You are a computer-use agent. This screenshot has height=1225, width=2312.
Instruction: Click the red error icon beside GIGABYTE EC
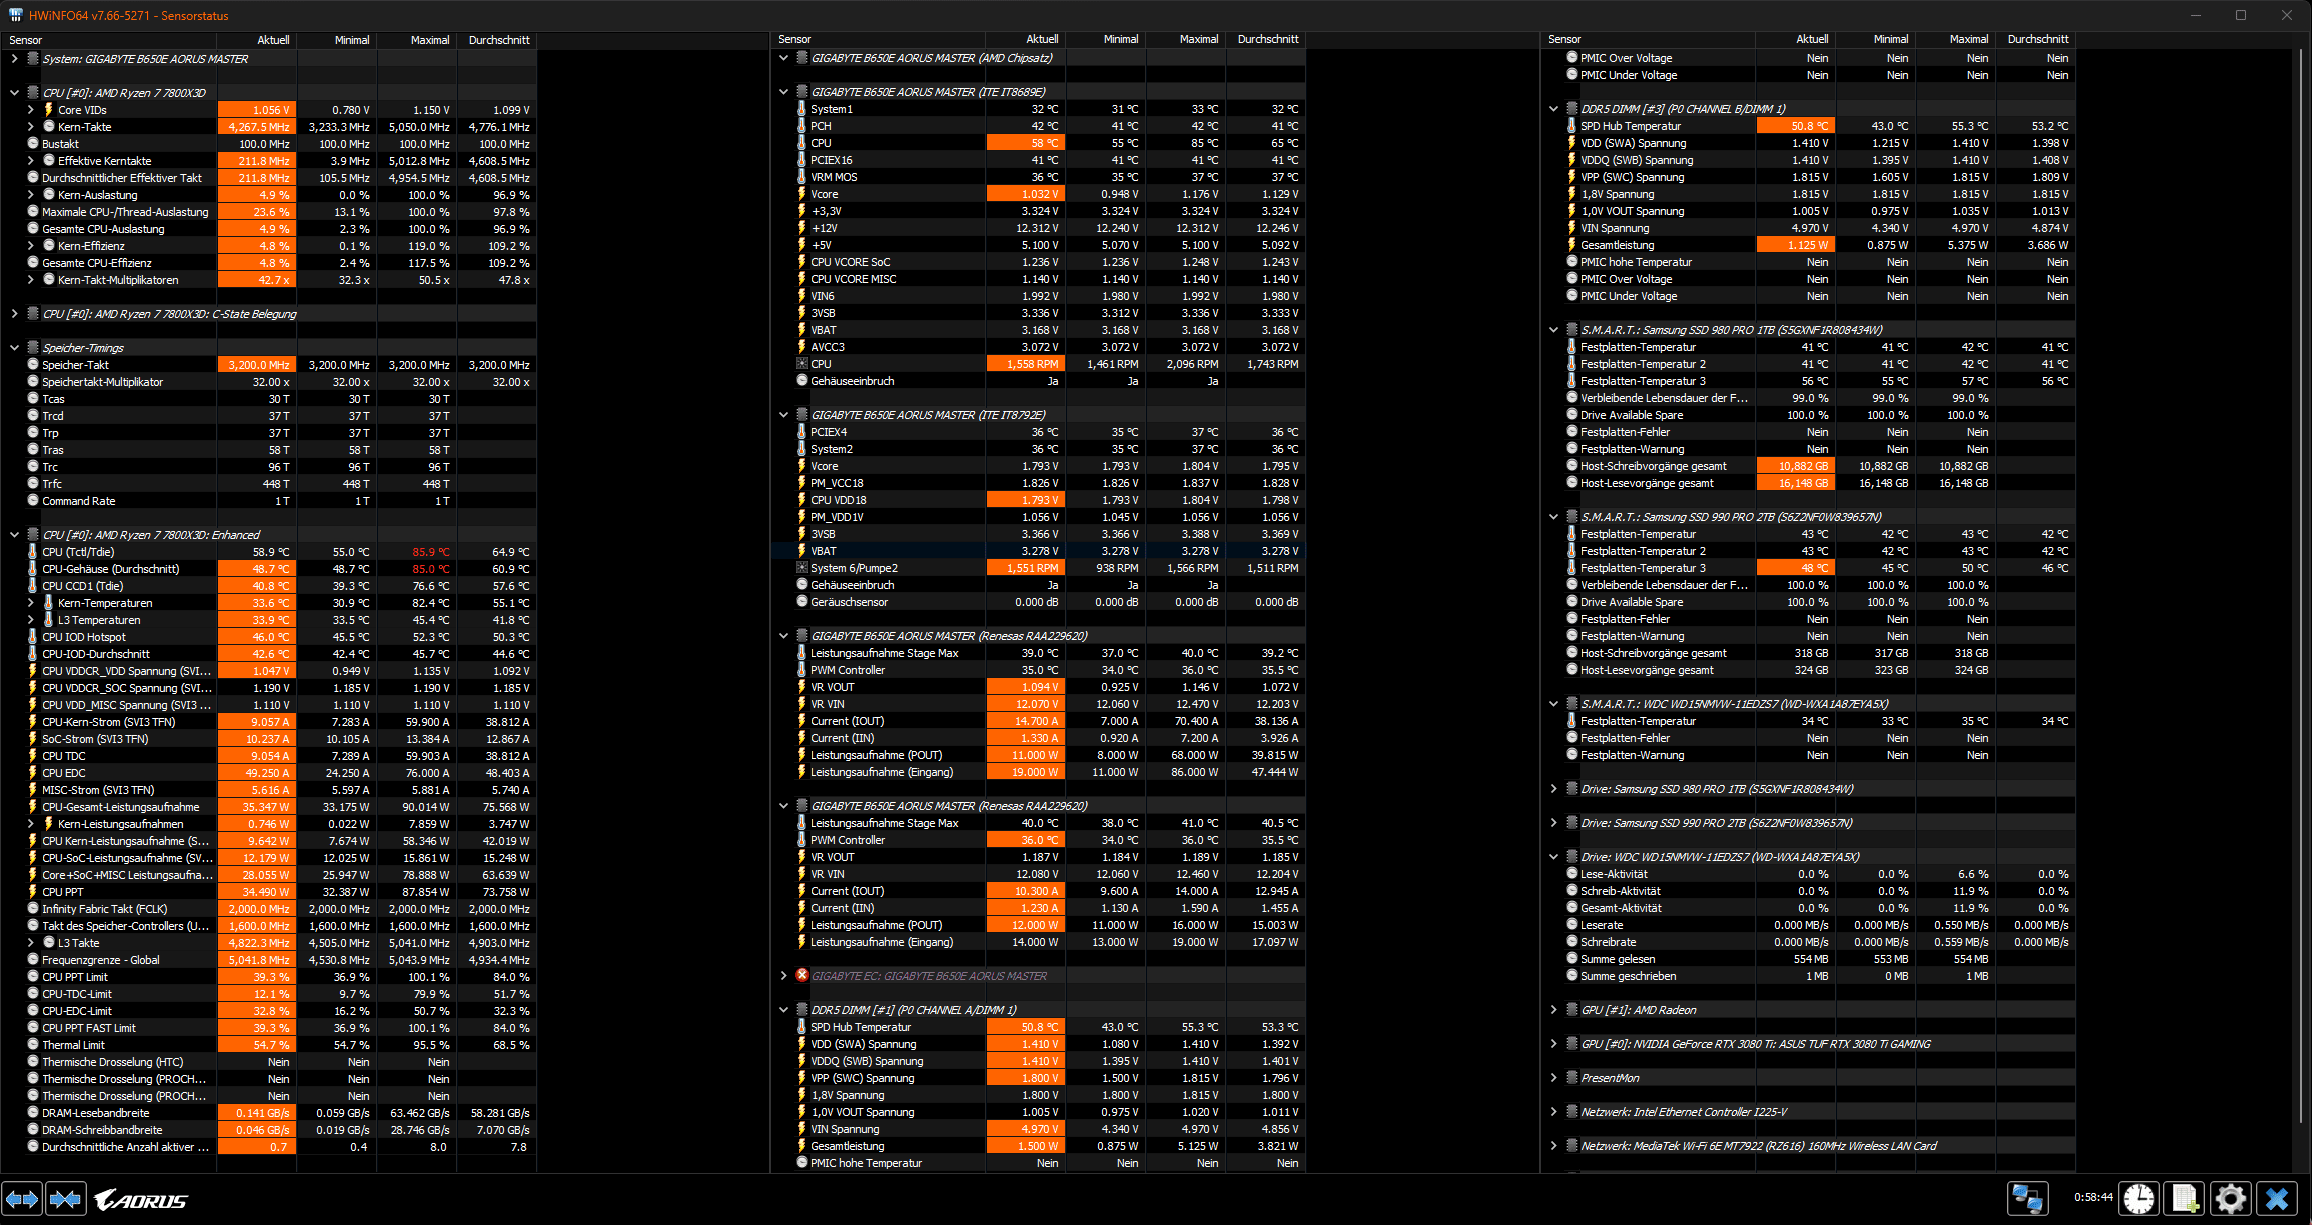click(802, 976)
